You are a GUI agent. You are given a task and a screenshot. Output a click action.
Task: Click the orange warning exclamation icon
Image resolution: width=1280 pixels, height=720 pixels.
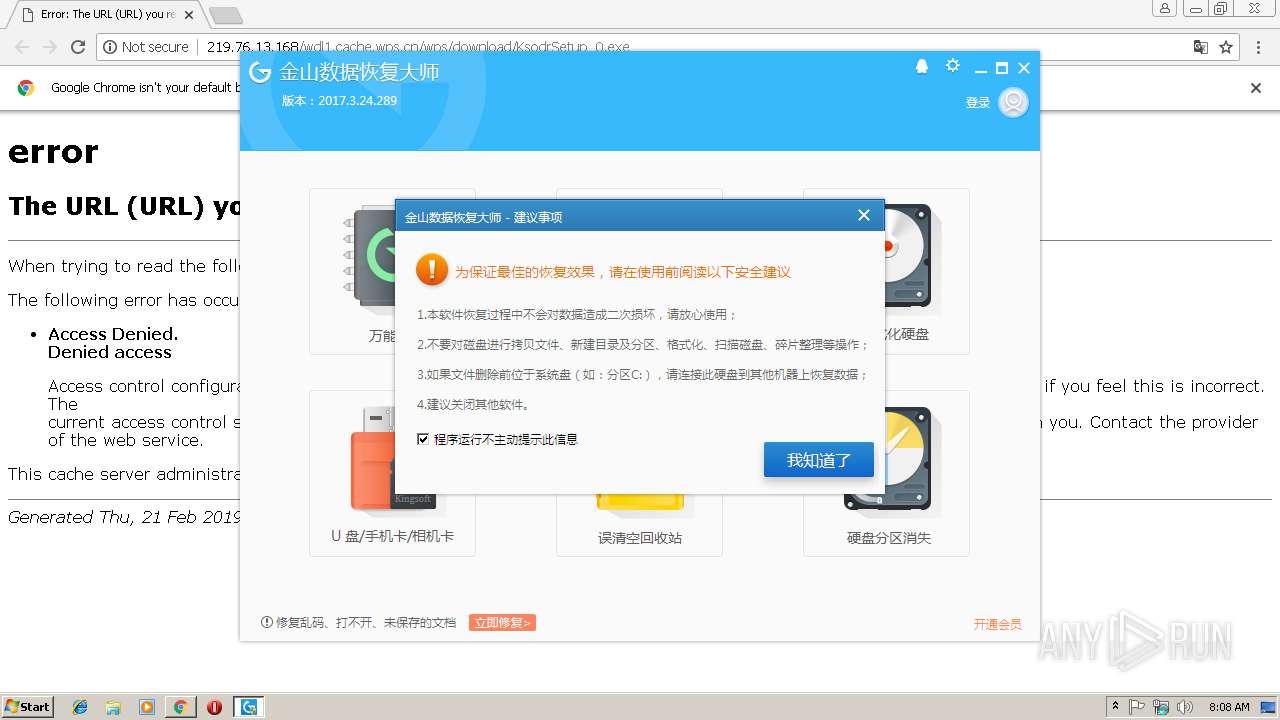[432, 269]
